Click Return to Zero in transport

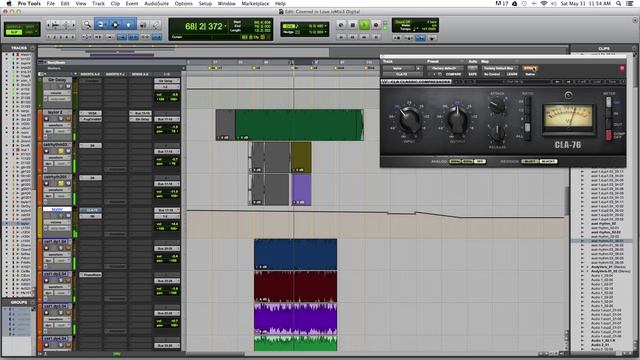(x=341, y=37)
